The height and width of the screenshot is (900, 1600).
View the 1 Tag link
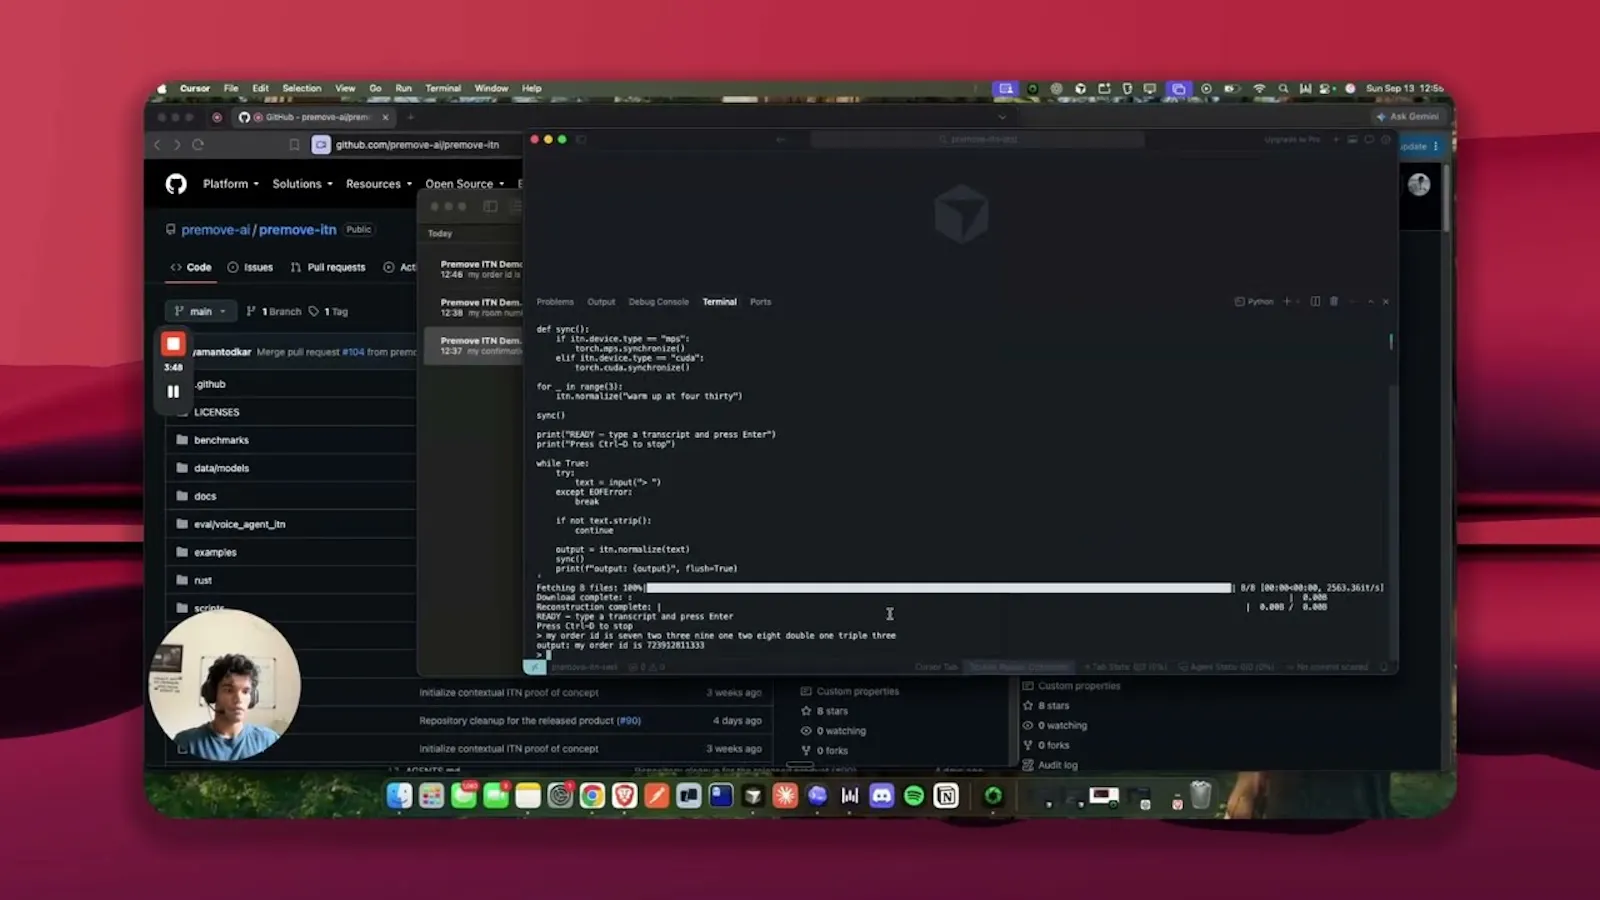pos(328,311)
